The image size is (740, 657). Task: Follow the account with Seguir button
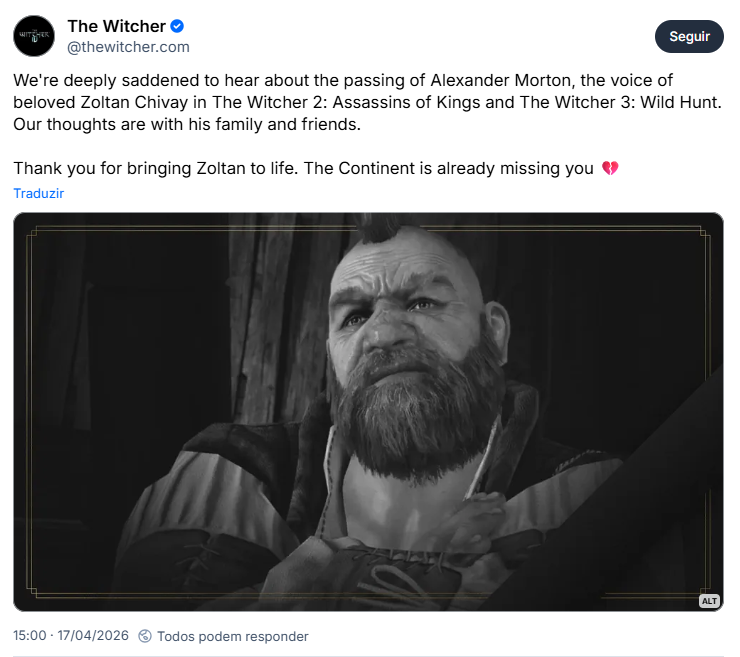(x=689, y=36)
